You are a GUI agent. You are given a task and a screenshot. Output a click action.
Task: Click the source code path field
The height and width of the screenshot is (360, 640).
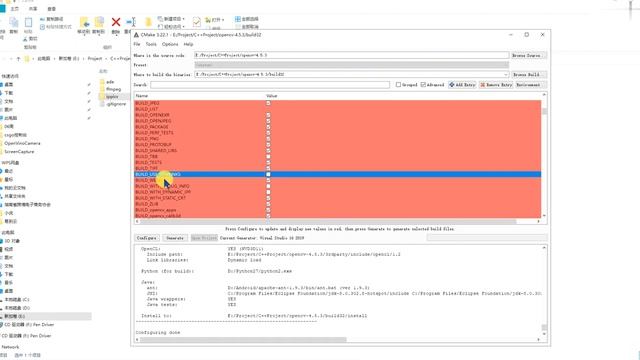[351, 55]
